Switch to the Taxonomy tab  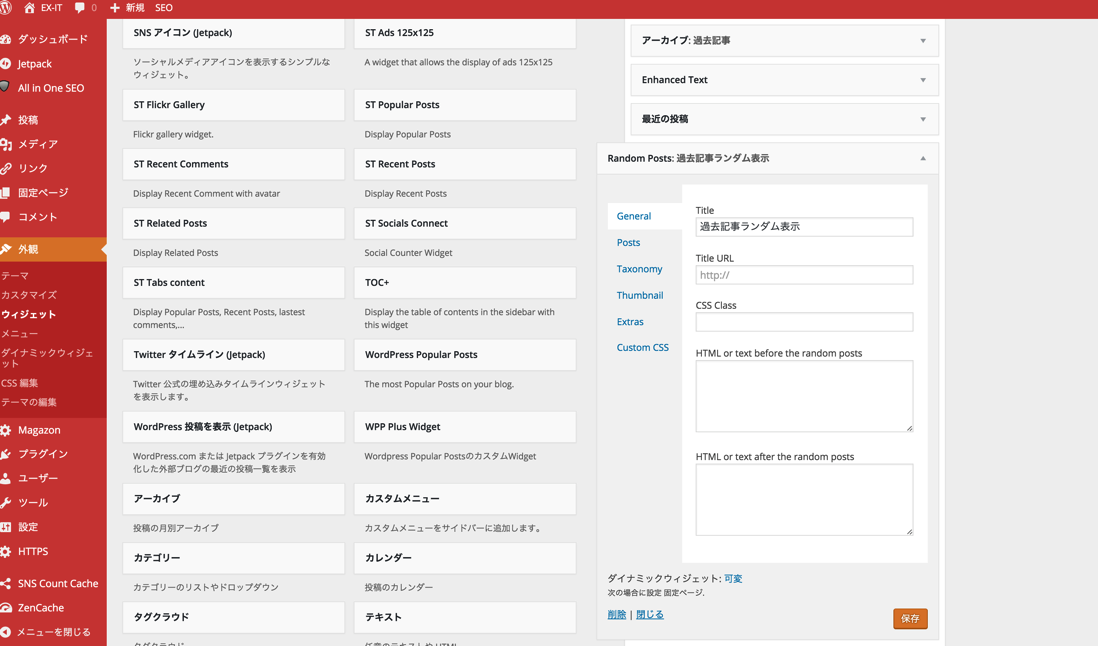point(639,269)
